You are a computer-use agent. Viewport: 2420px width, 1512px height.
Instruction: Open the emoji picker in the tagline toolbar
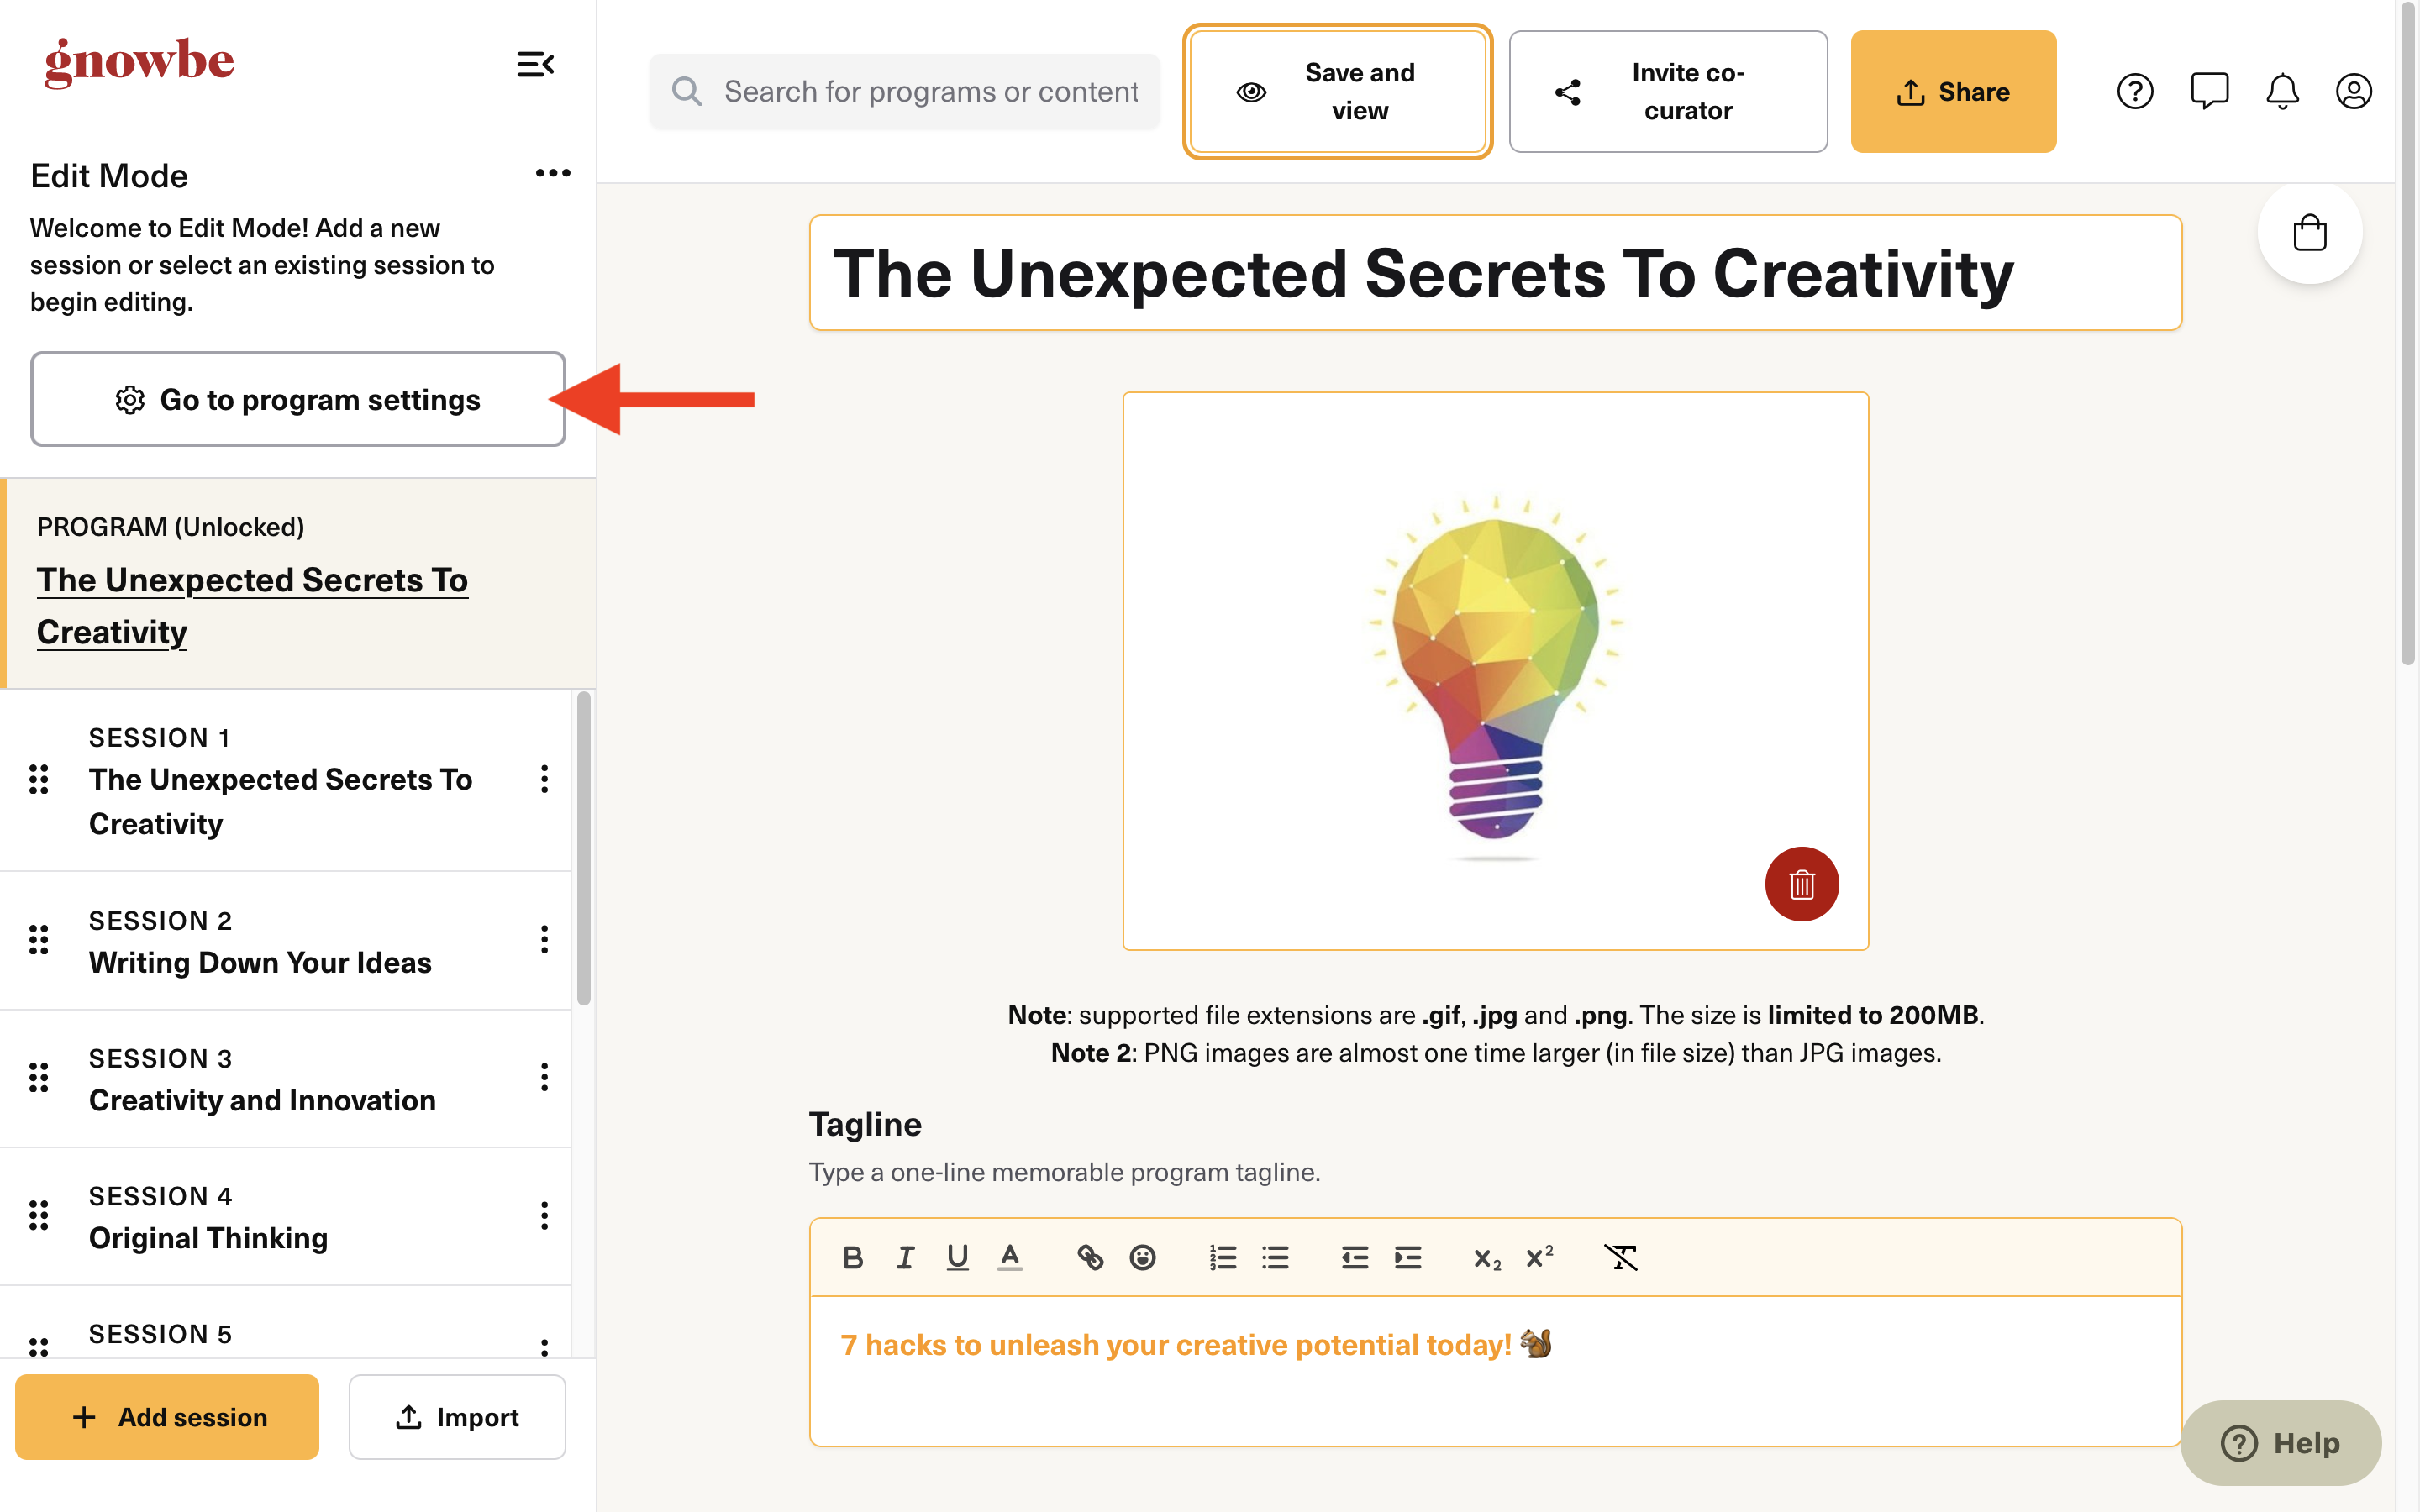1142,1257
